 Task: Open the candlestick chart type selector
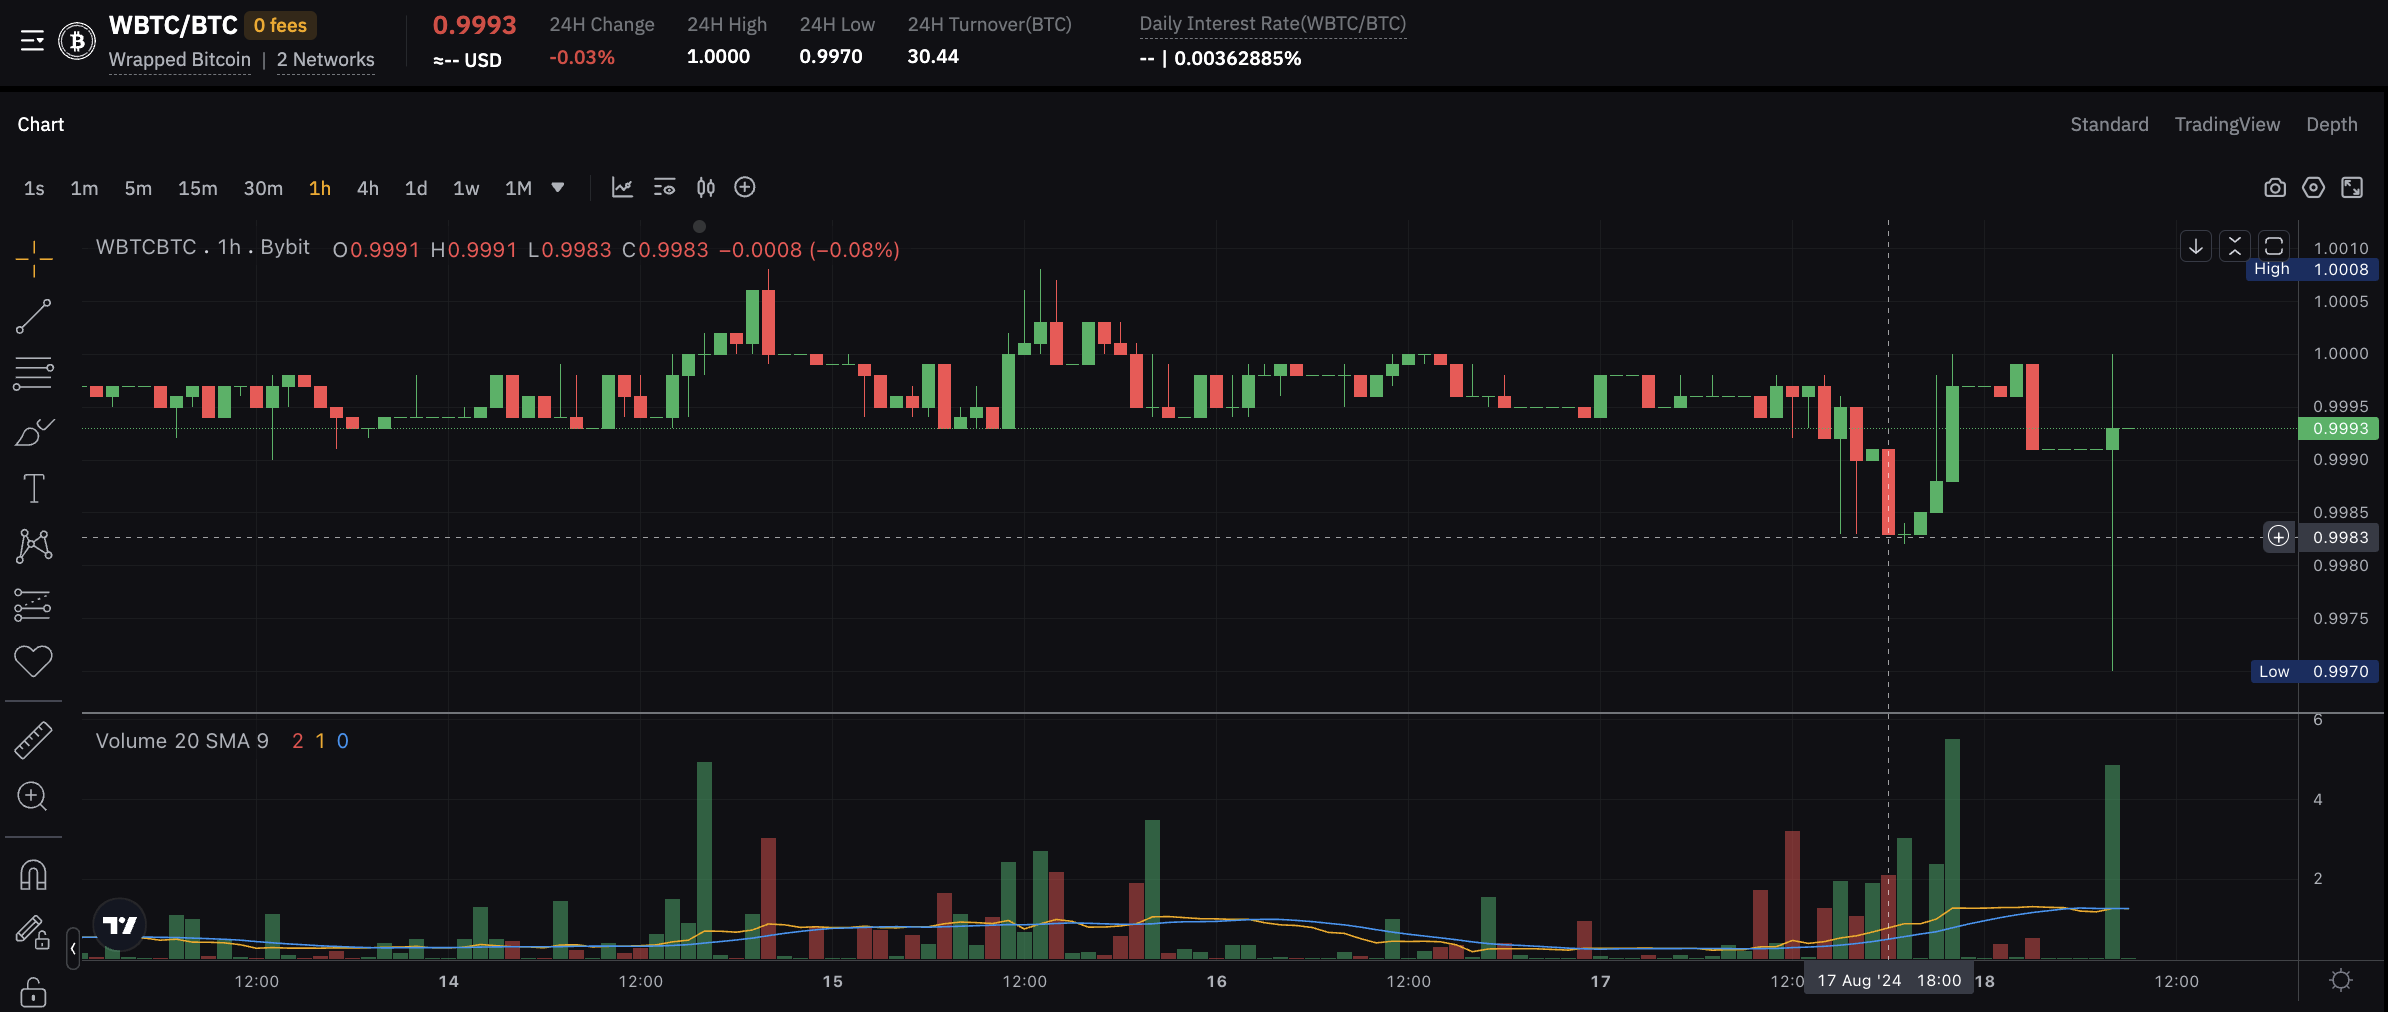(x=706, y=188)
